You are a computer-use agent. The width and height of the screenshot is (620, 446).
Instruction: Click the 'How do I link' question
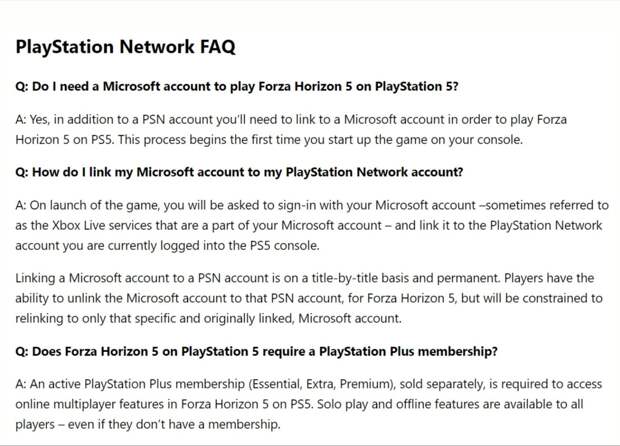pyautogui.click(x=239, y=172)
